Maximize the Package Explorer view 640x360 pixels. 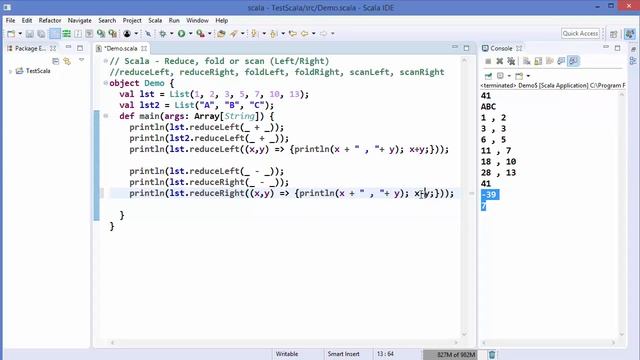coord(80,48)
